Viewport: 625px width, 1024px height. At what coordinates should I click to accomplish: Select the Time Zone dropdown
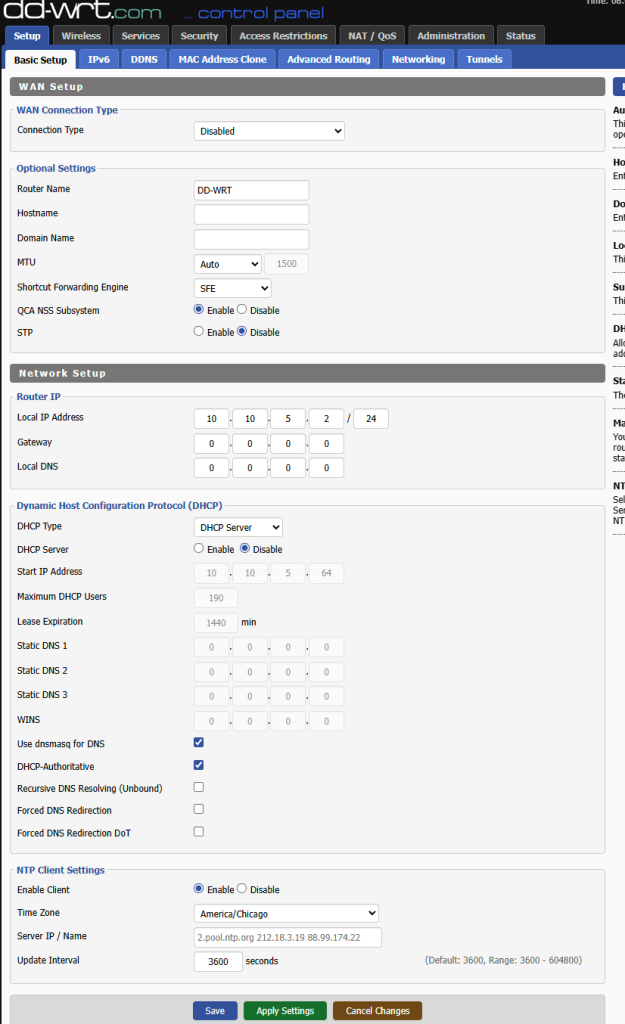[285, 913]
